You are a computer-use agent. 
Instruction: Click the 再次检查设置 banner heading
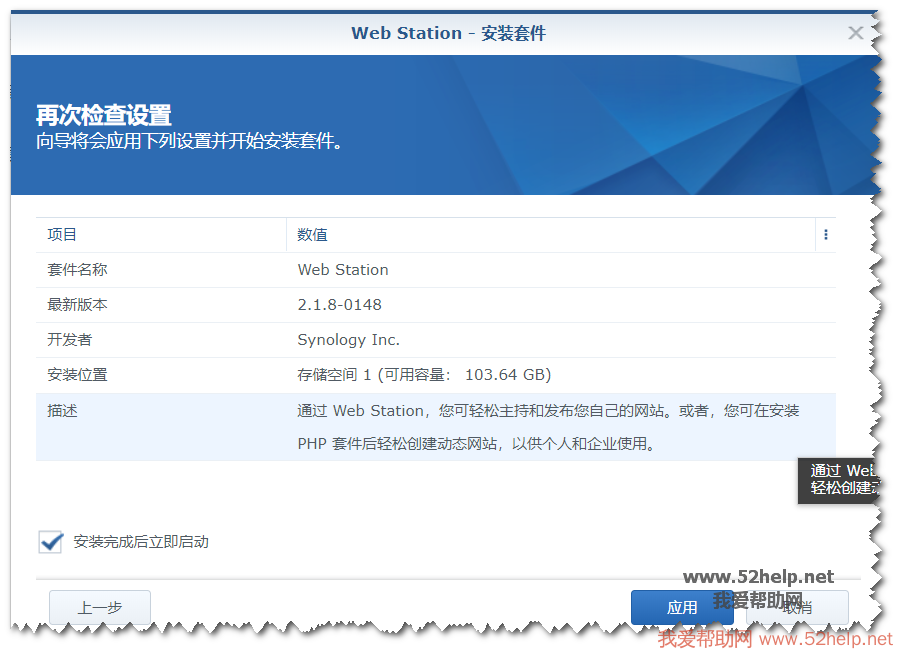(x=104, y=115)
